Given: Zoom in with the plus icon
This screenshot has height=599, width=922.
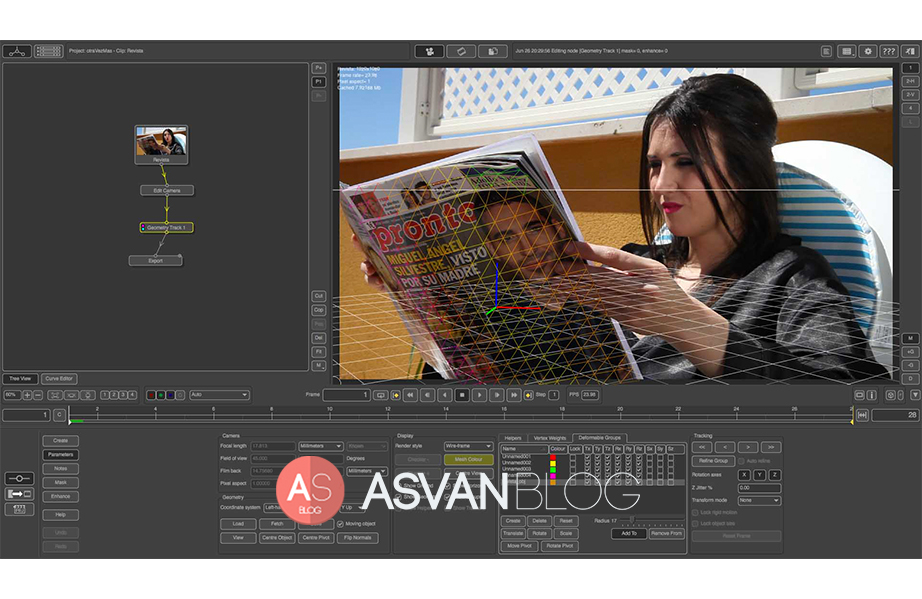Looking at the screenshot, I should (x=27, y=395).
